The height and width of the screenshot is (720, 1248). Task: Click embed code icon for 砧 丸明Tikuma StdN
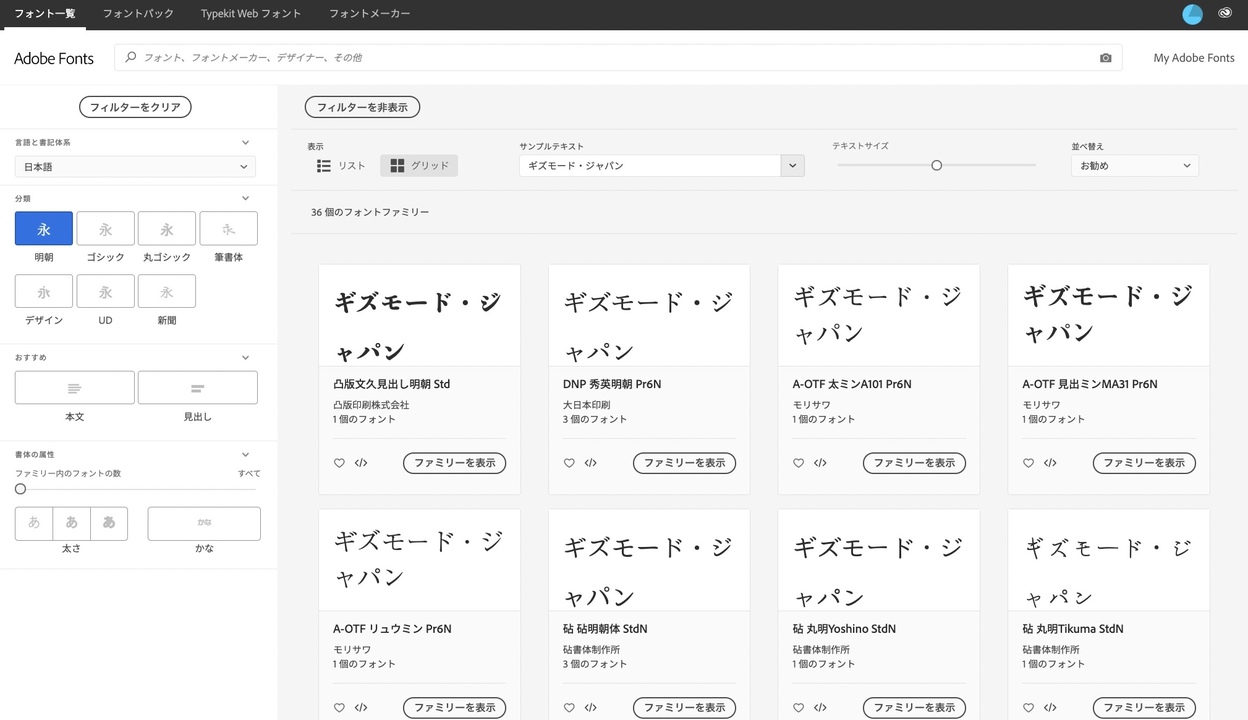click(1050, 708)
